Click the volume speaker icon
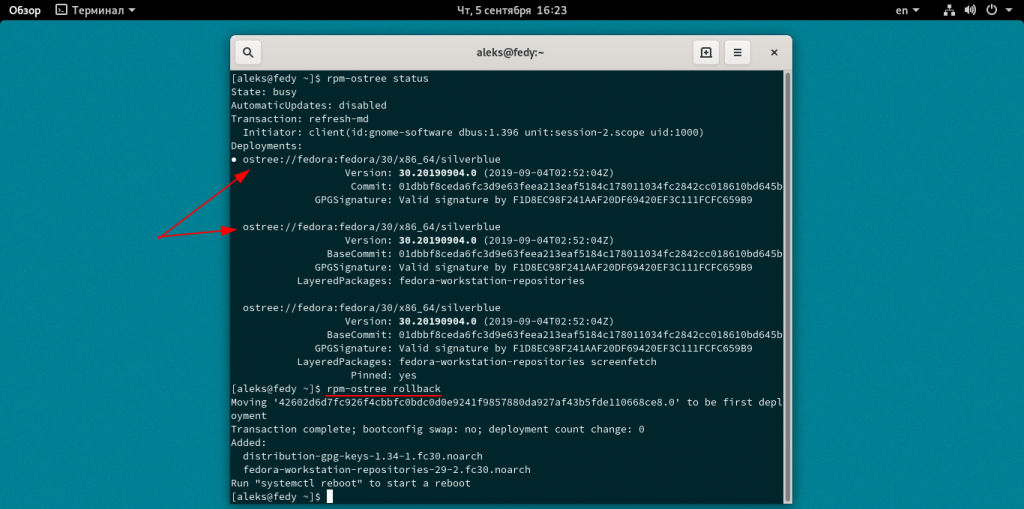Image resolution: width=1024 pixels, height=509 pixels. [x=970, y=10]
